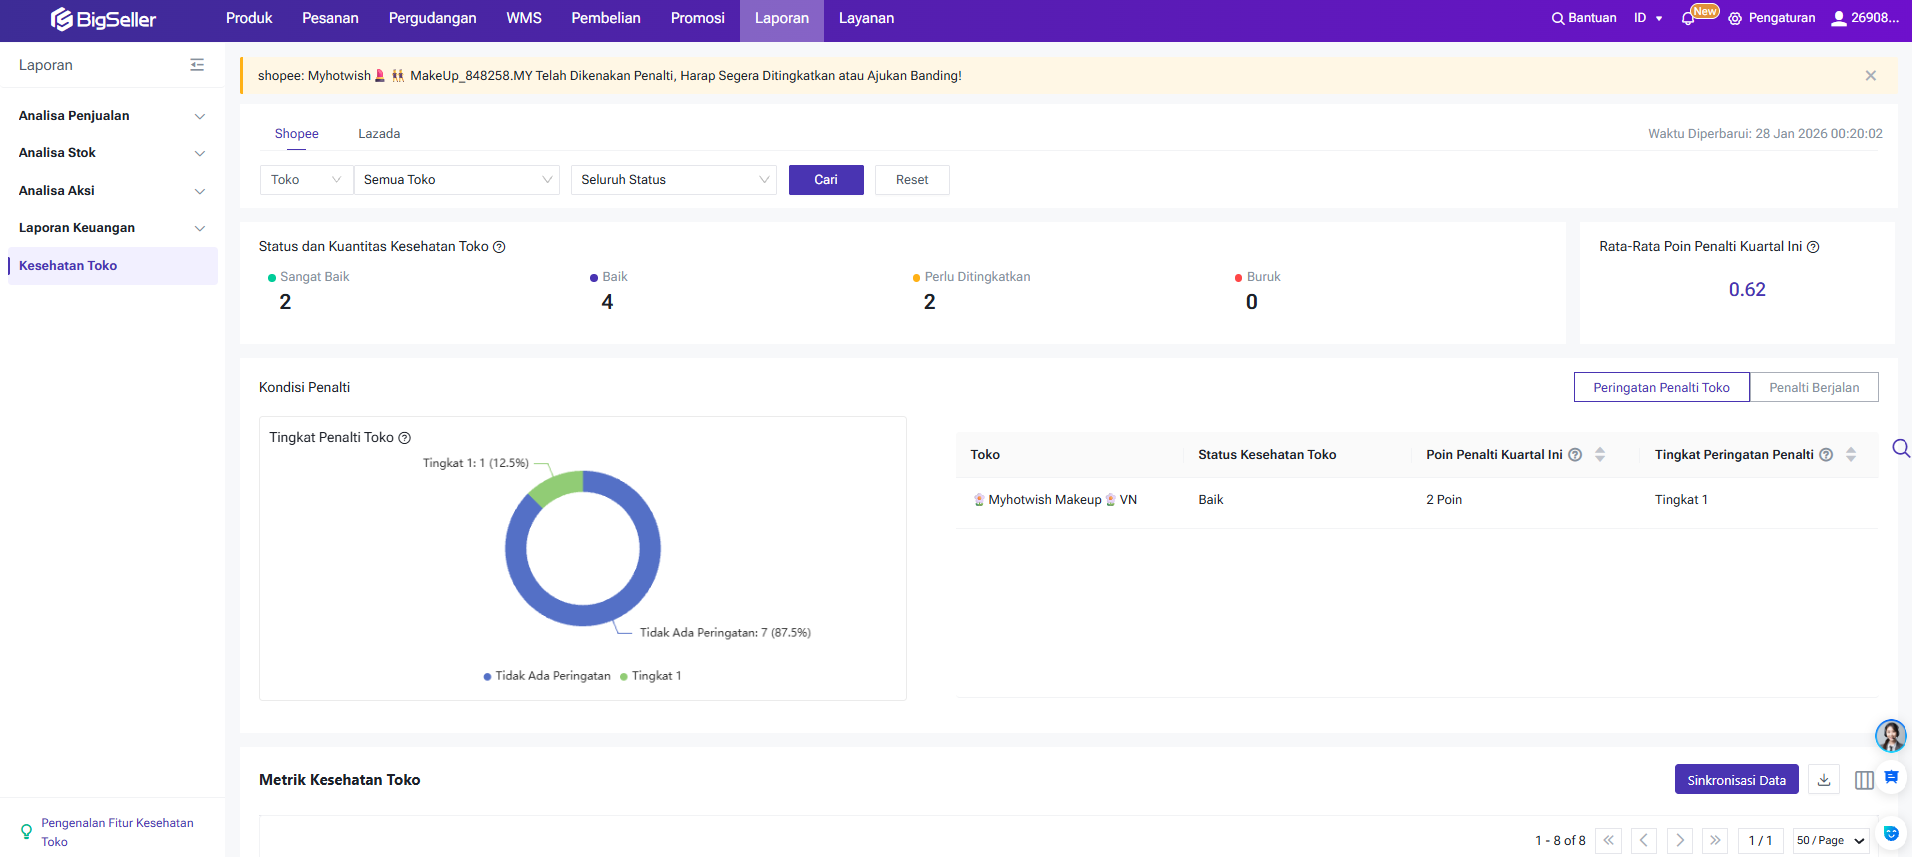Collapse the Laporan sidebar menu icon
The image size is (1912, 857).
197,65
